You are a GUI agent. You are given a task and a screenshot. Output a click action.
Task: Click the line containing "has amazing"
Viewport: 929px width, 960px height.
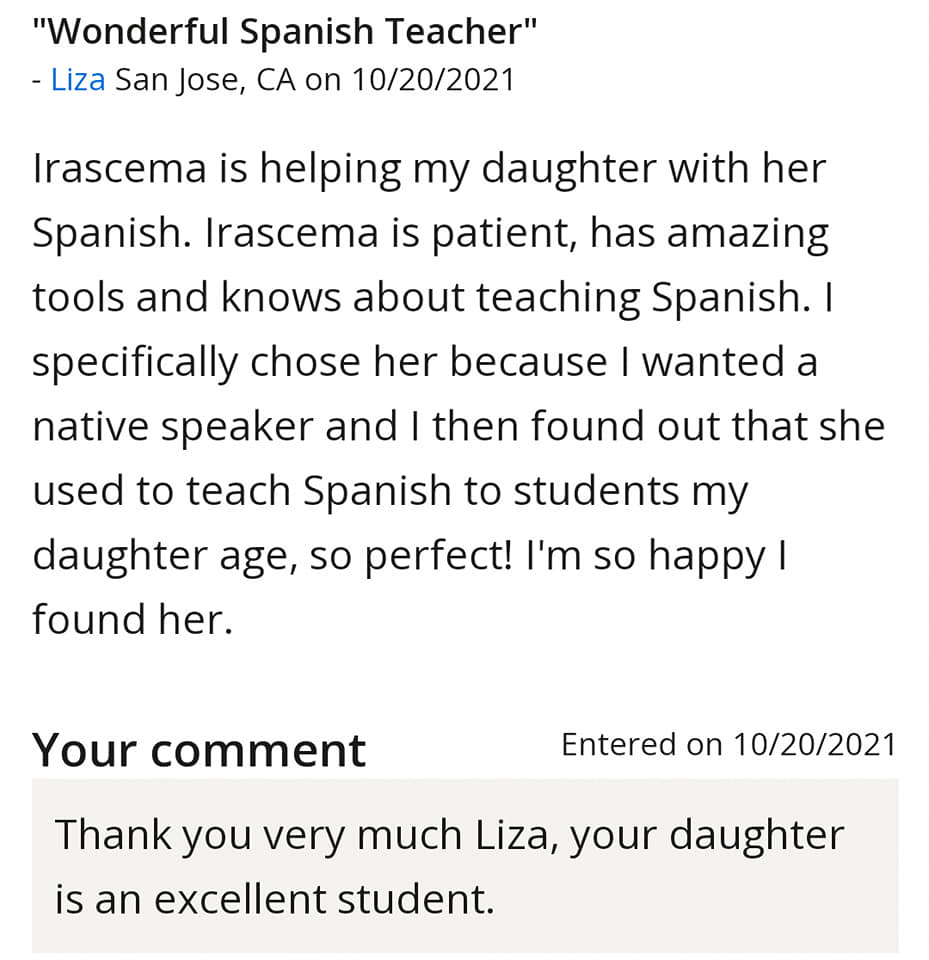pos(431,235)
